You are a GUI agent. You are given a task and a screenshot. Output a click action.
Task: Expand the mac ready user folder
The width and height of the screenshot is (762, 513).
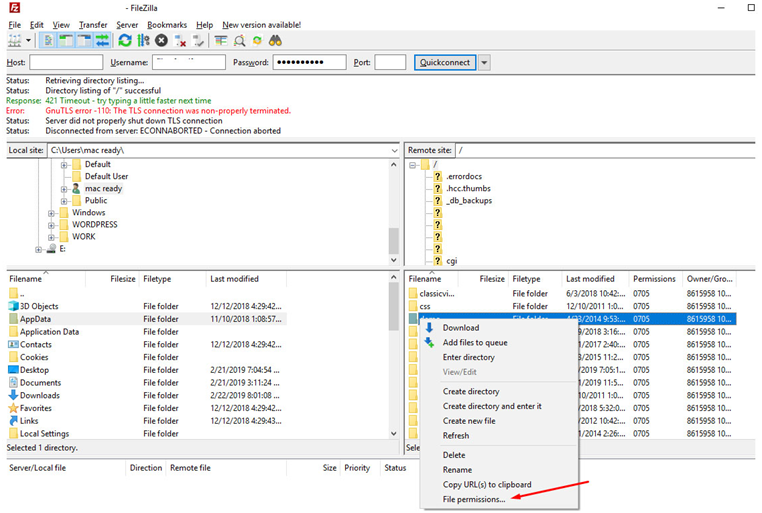[64, 189]
